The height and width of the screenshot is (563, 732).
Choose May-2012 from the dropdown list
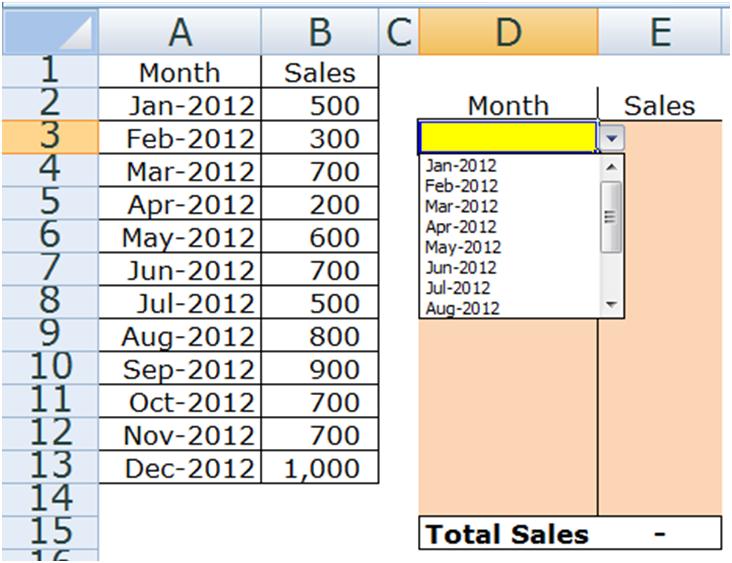(463, 247)
